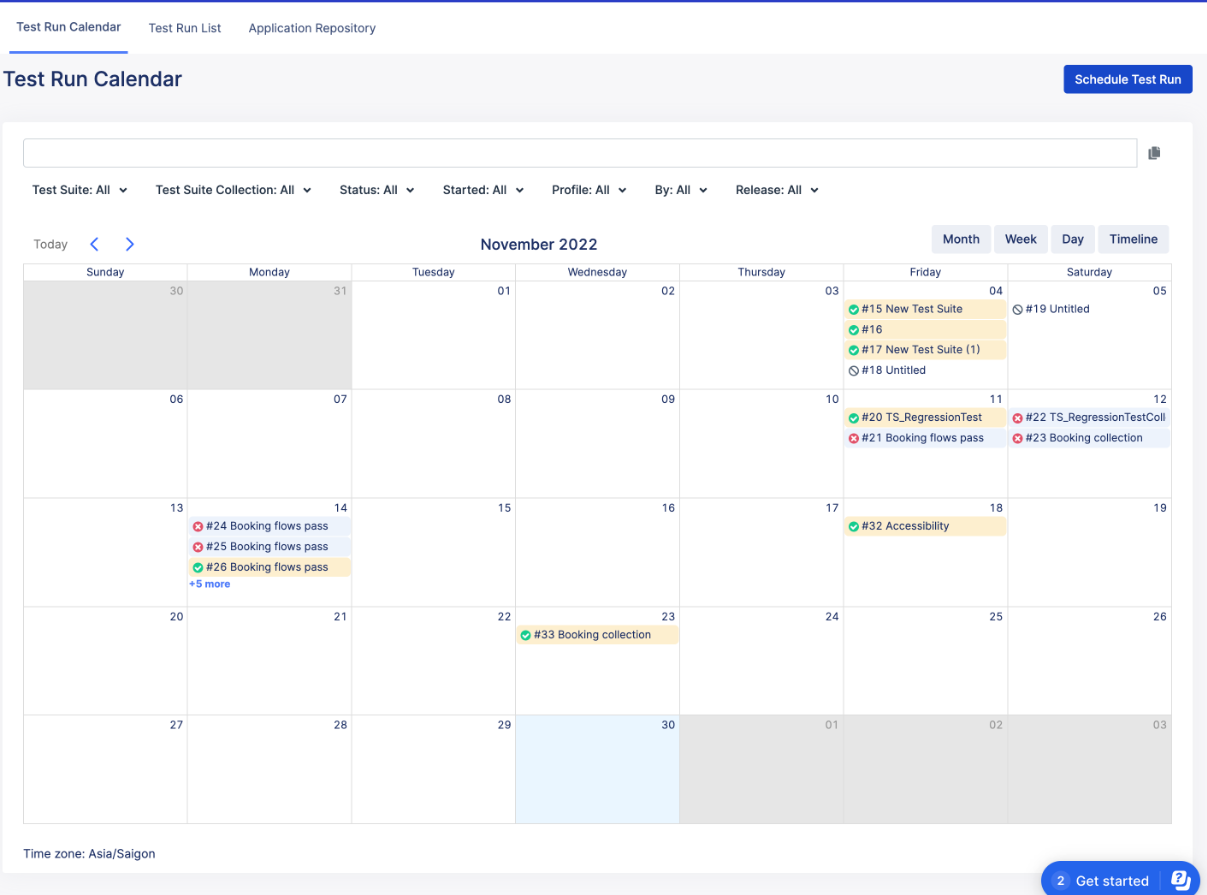1207x895 pixels.
Task: Open the #24 Booking flows pass event
Action: (269, 526)
